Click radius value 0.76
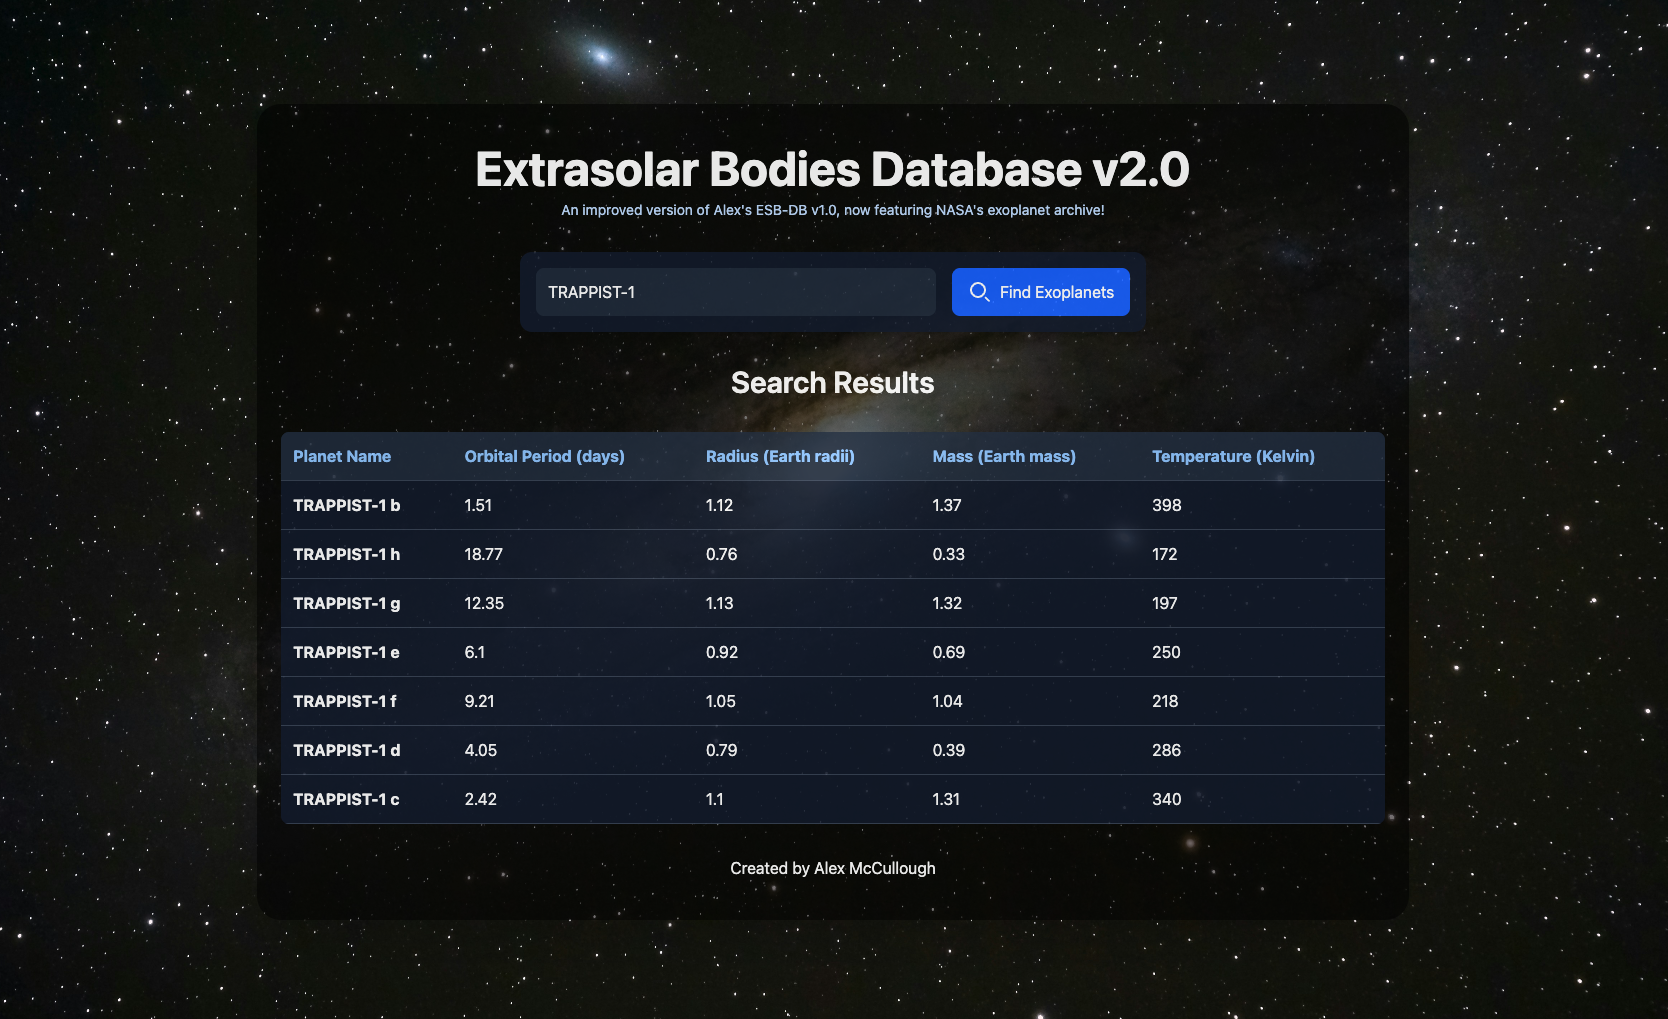The image size is (1668, 1019). (721, 554)
